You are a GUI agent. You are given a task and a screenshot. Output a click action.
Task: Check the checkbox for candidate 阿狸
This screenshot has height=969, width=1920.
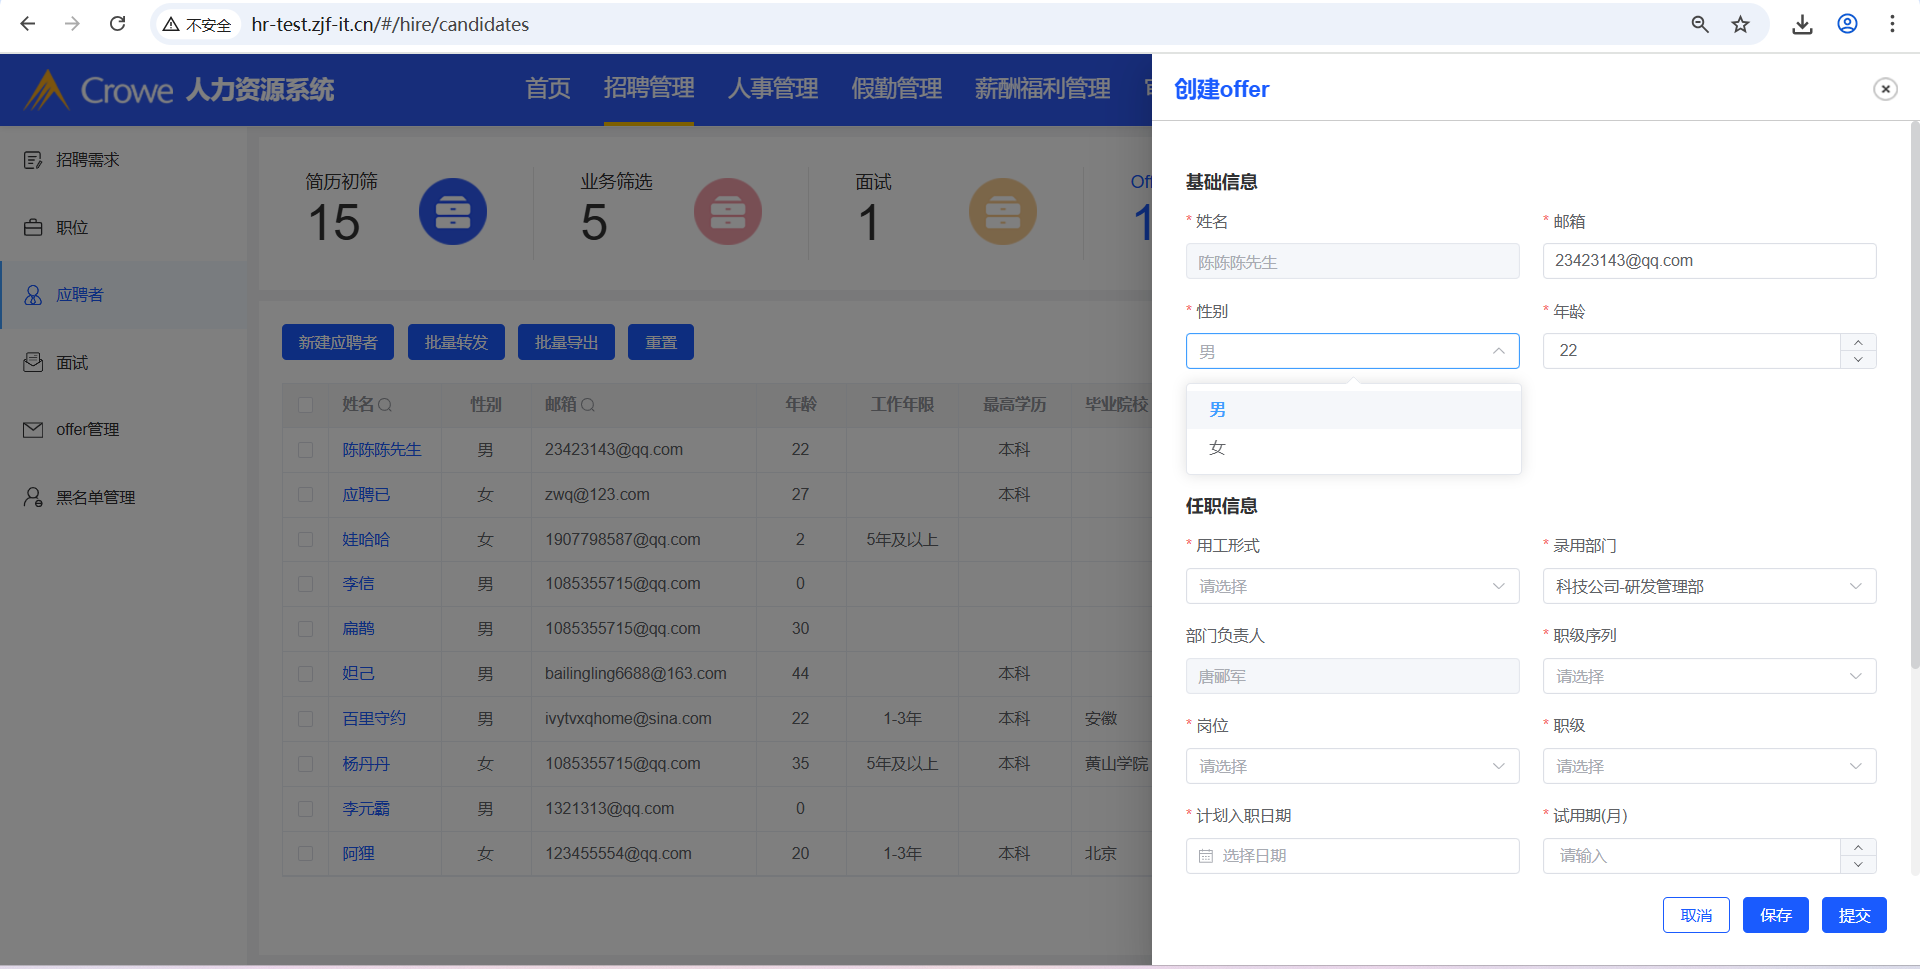pos(306,854)
